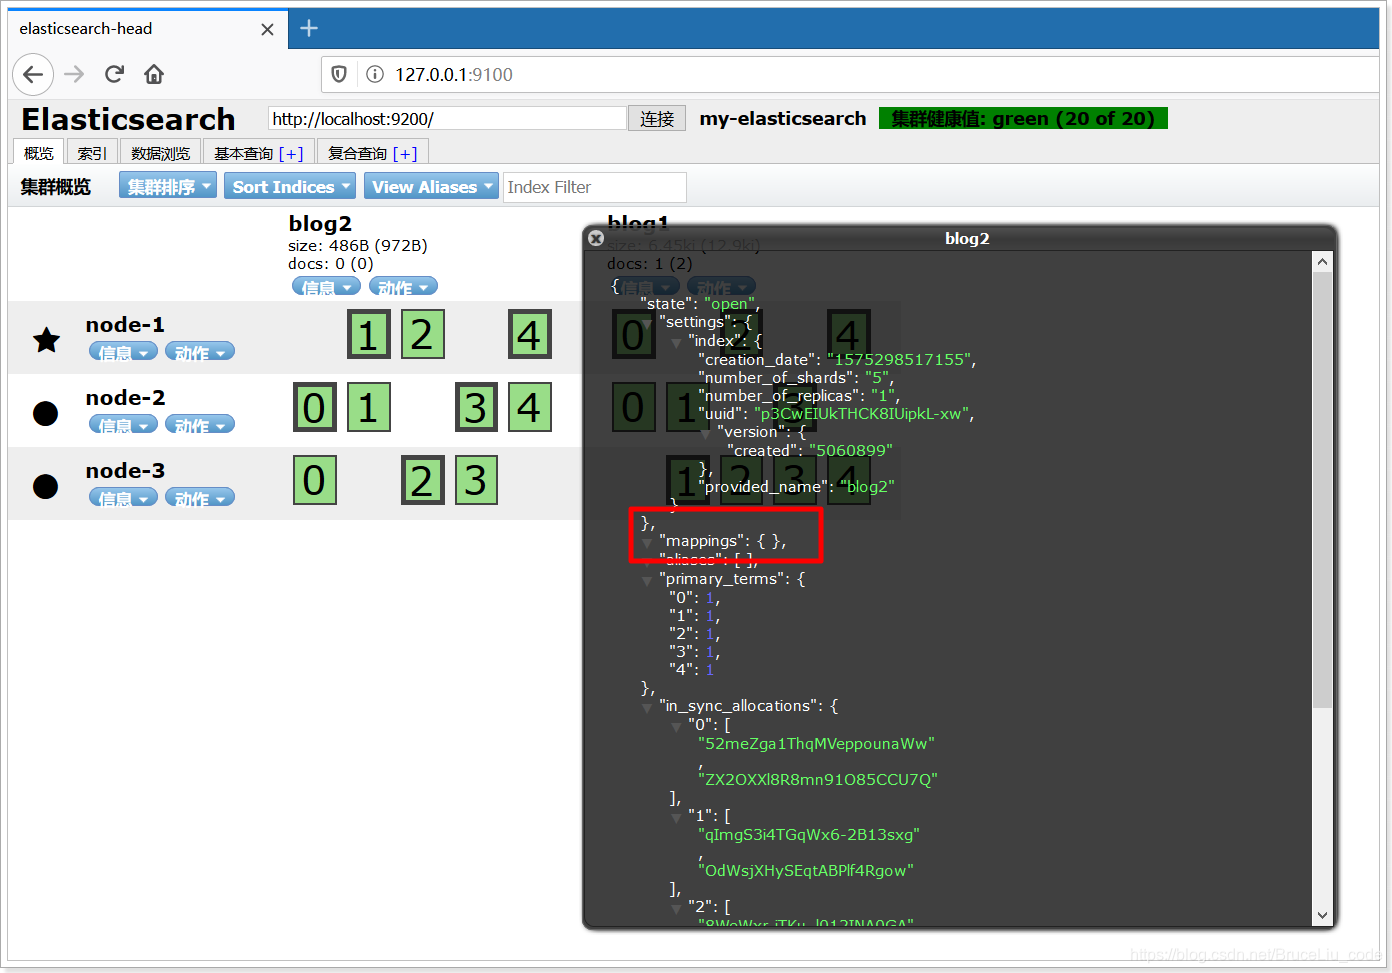Click the blog2 popup scrollbar thumb
This screenshot has height=973, width=1392.
pyautogui.click(x=1322, y=490)
